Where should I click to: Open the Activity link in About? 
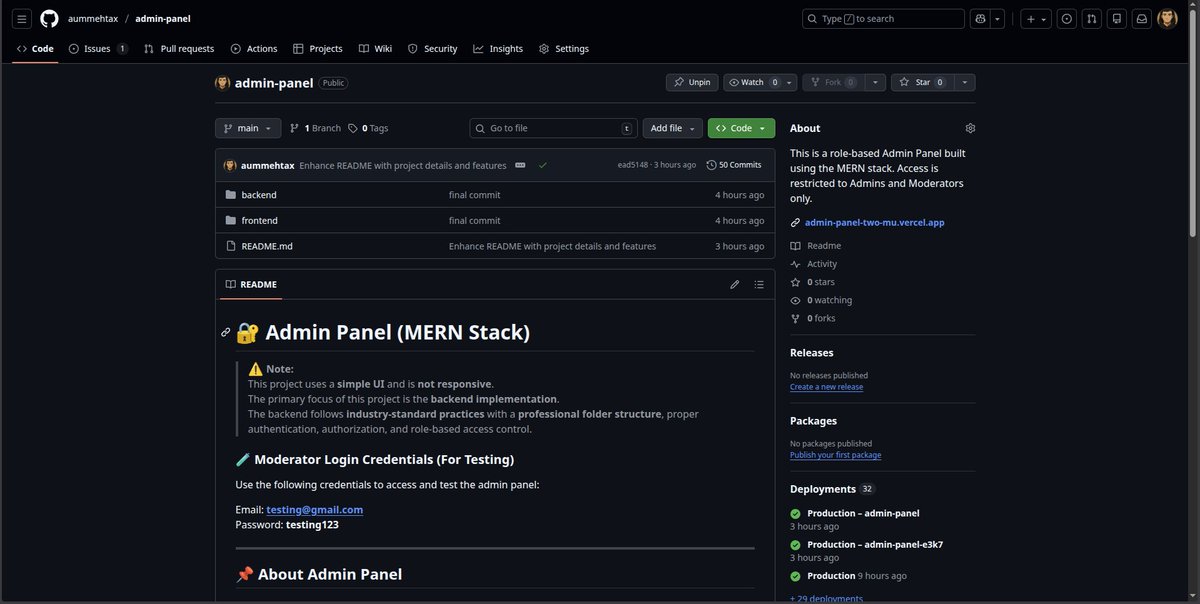tap(814, 264)
